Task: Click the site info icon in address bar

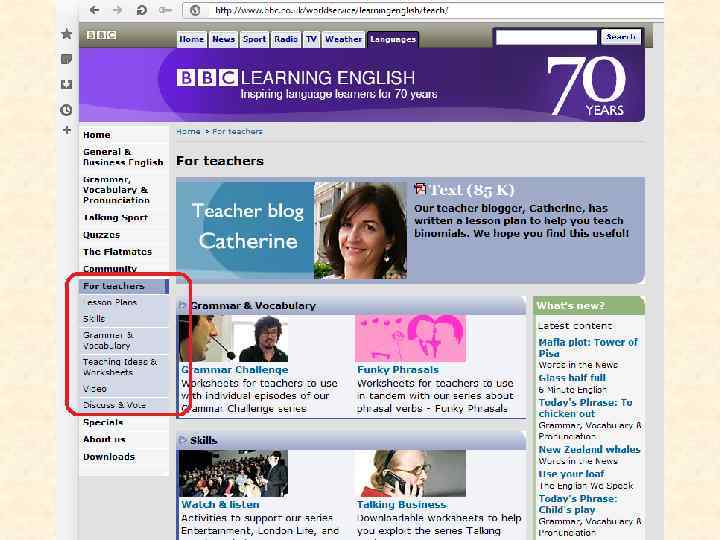Action: 195,10
